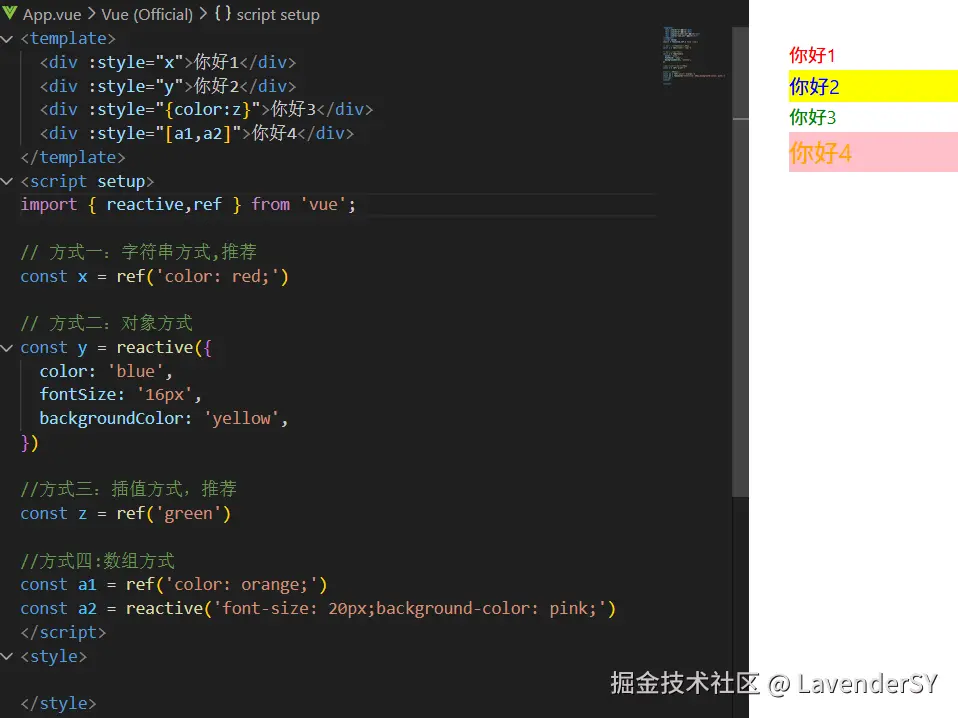
Task: Select App.vue in the breadcrumb path
Action: 52,14
